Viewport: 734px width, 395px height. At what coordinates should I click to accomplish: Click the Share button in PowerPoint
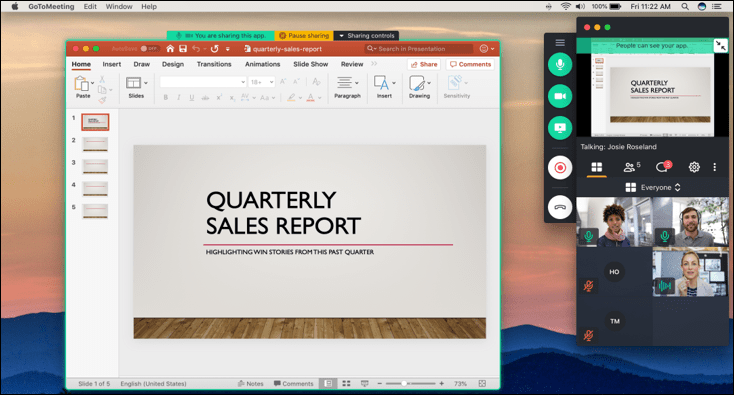[424, 65]
